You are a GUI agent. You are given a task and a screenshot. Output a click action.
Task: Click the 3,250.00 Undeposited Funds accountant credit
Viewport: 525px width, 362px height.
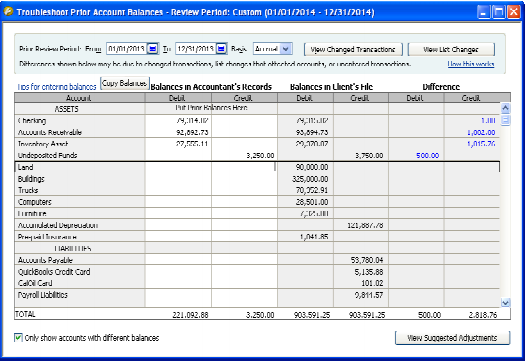[x=260, y=155]
